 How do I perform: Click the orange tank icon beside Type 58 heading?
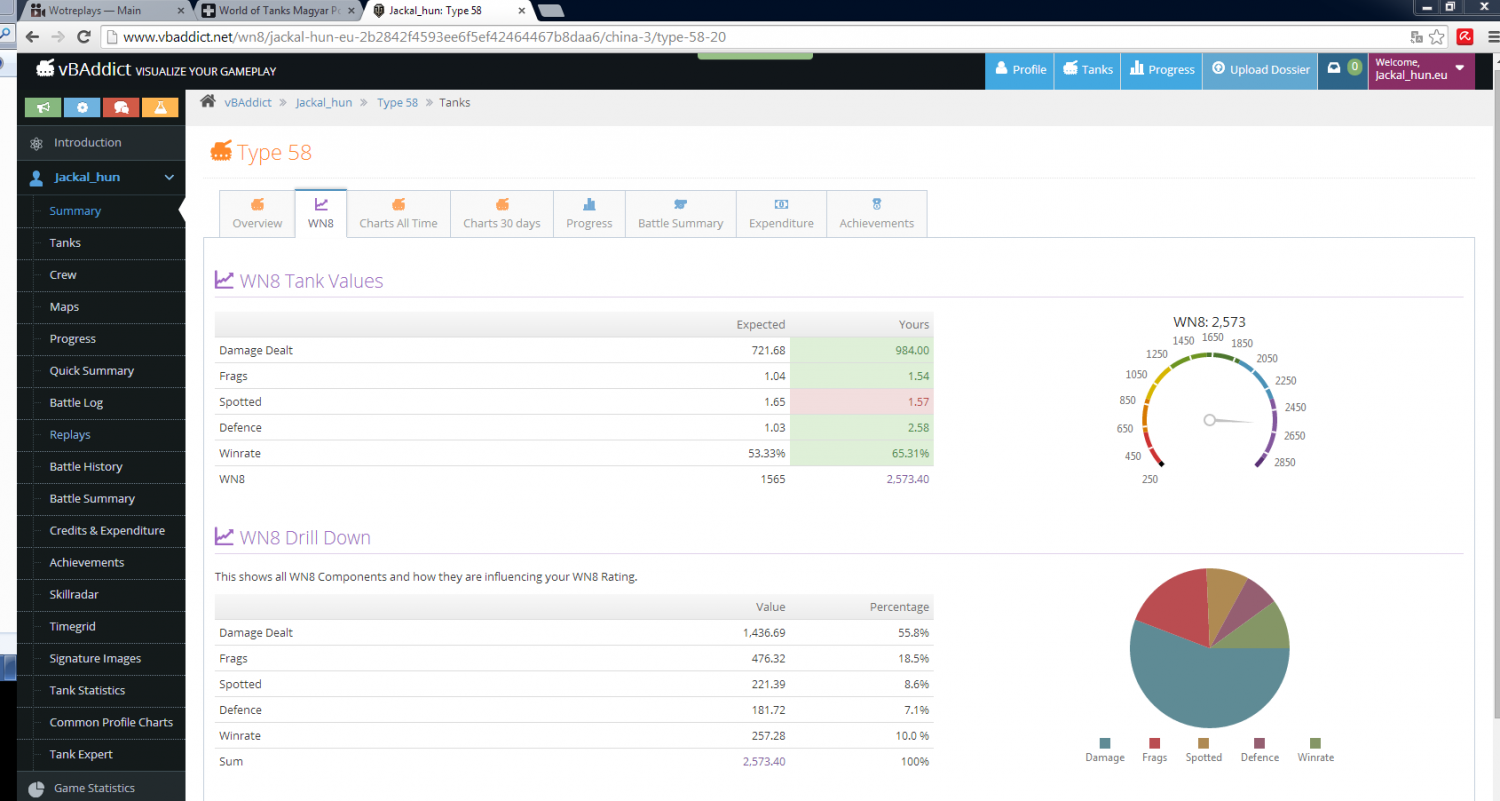[x=221, y=152]
